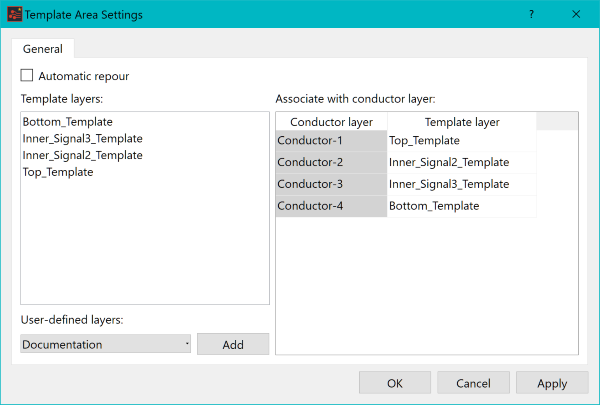
Task: Click the Template layer column header
Action: tap(462, 122)
